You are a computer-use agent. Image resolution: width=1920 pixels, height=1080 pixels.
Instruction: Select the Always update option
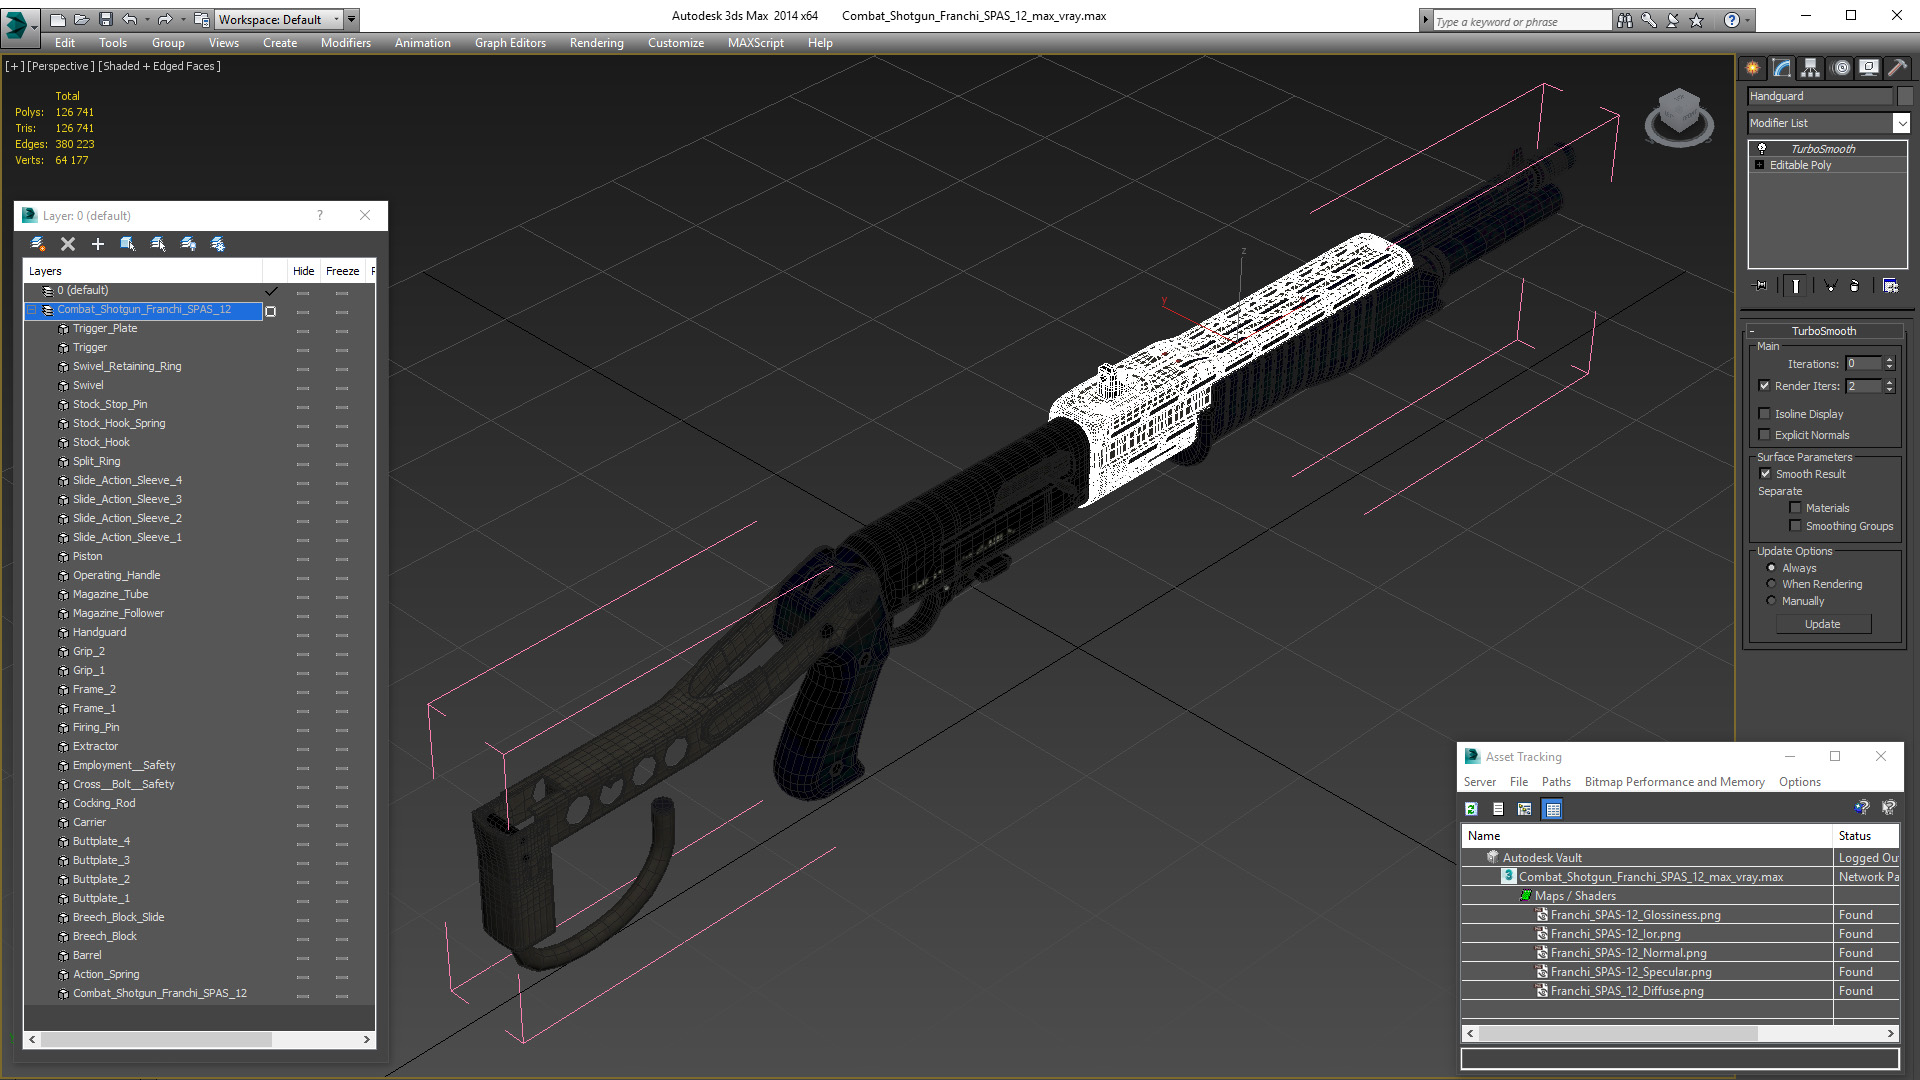(1772, 568)
